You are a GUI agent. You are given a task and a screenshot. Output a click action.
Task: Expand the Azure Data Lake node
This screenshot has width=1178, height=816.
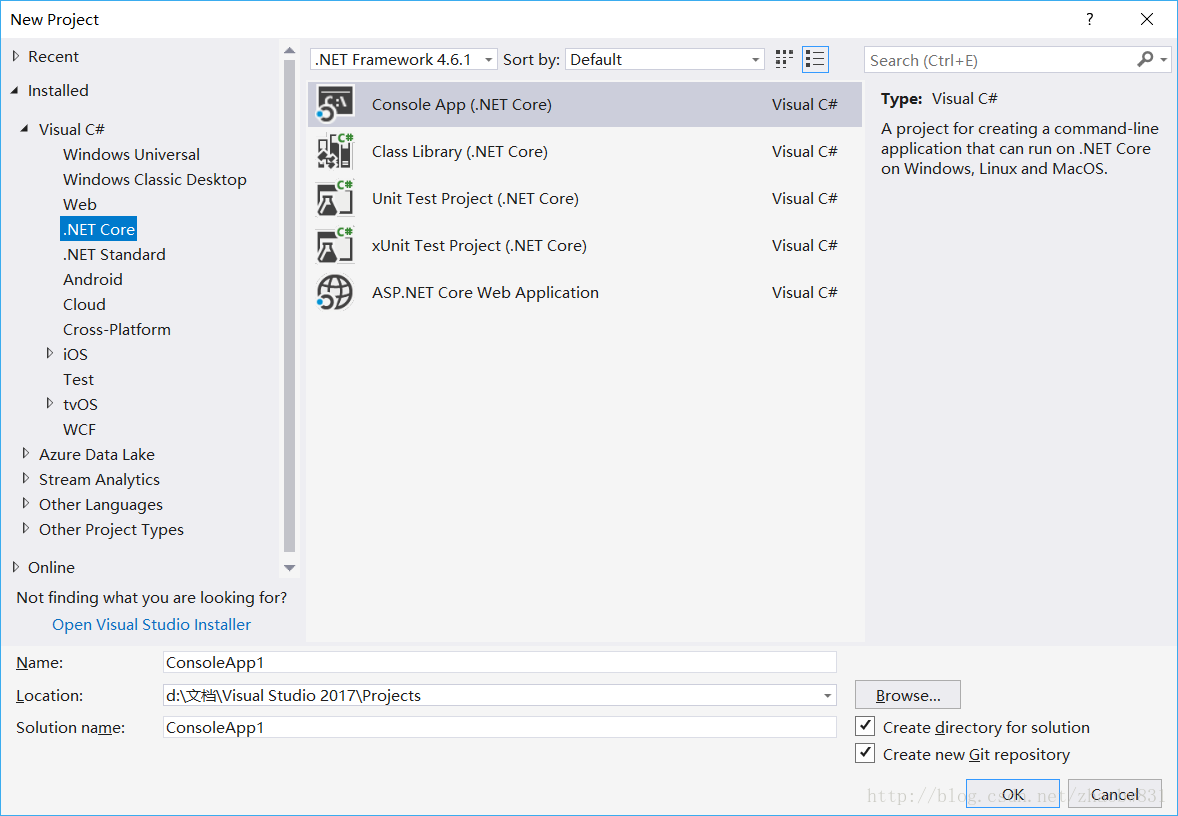point(26,454)
